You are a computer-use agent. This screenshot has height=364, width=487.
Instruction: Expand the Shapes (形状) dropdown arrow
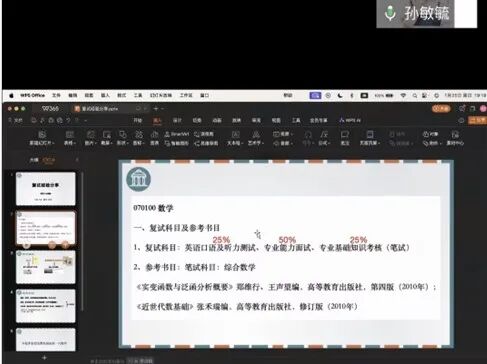click(128, 143)
